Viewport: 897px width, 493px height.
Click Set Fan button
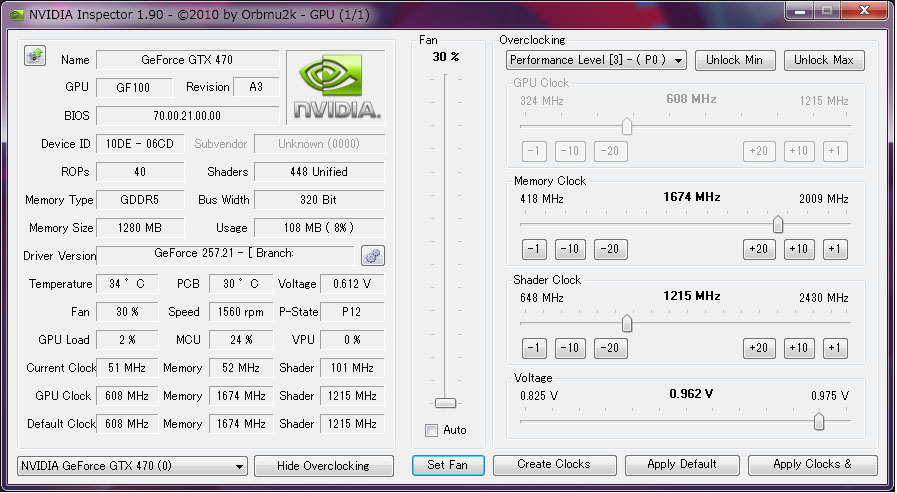pyautogui.click(x=447, y=465)
